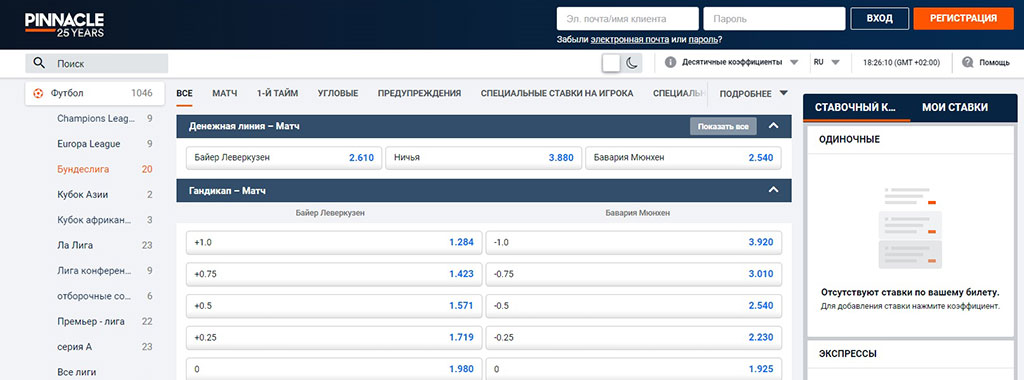Screen dimensions: 1024x380
Task: Select handicap +1.0 at 1.284
Action: click(334, 242)
